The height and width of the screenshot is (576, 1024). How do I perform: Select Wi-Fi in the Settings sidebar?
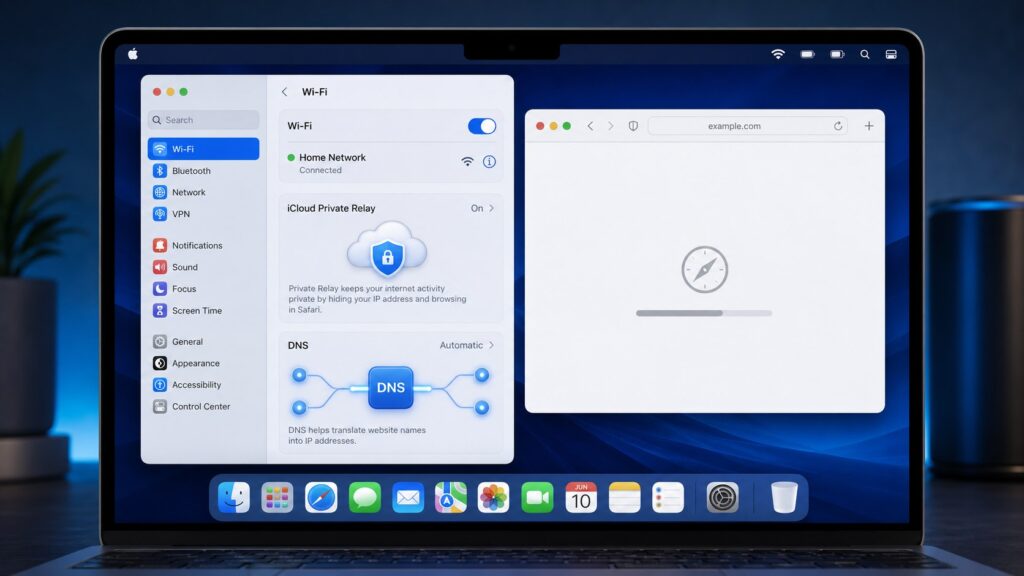point(203,149)
